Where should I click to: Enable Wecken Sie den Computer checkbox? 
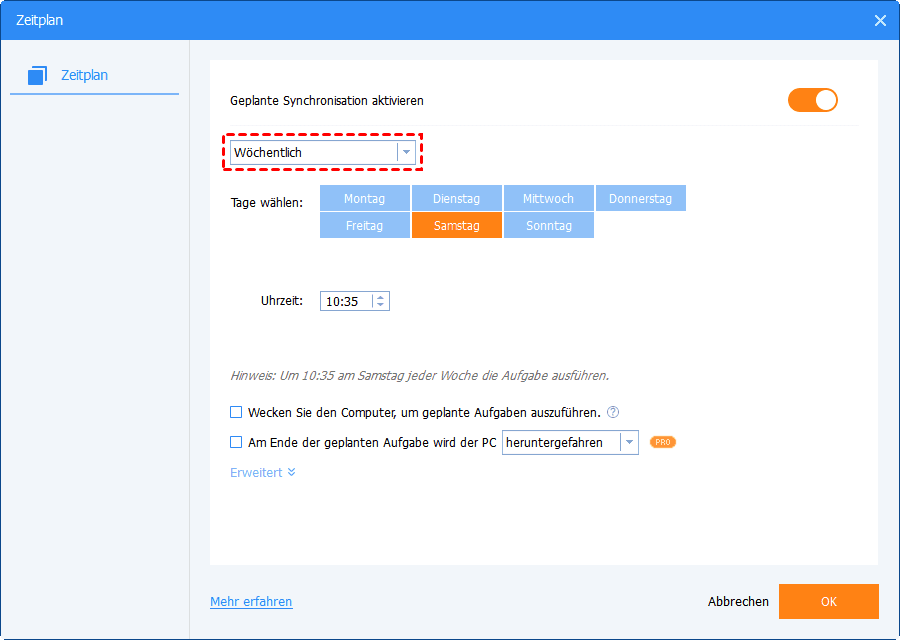point(236,412)
